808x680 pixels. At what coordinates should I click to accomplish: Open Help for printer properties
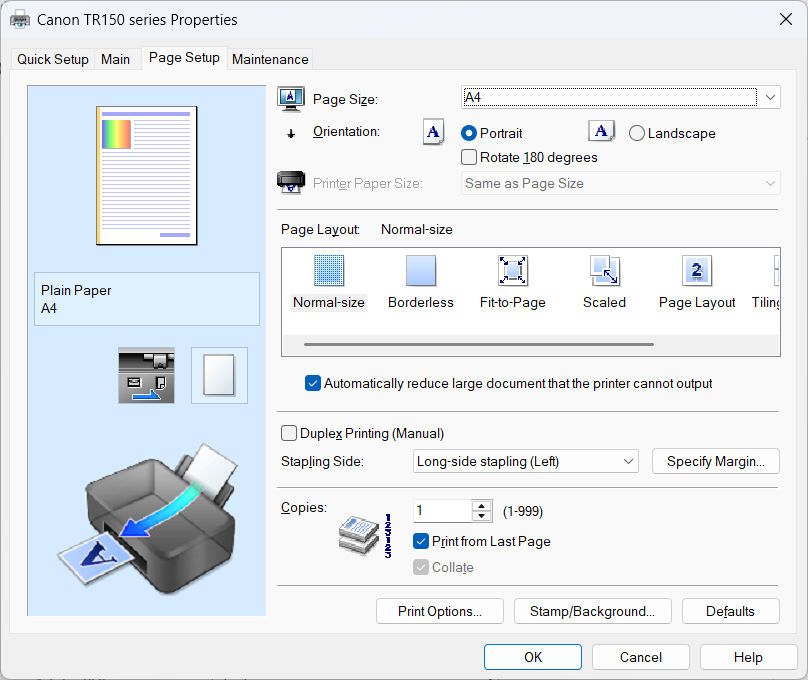(748, 657)
